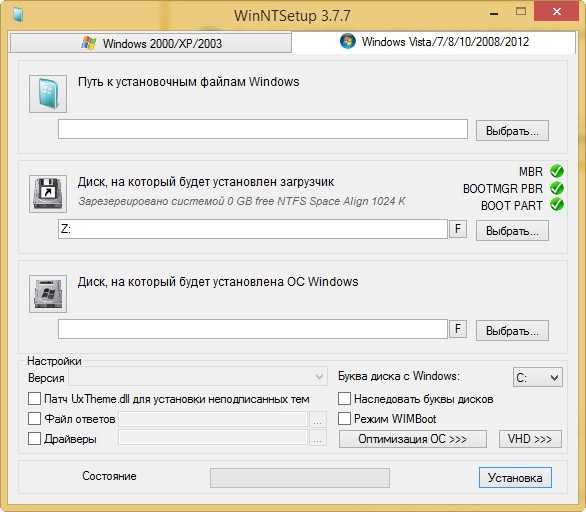This screenshot has height=512, width=586.
Task: Select the Windows Vista/7/8/10/2008/2012 tab
Action: pos(434,42)
